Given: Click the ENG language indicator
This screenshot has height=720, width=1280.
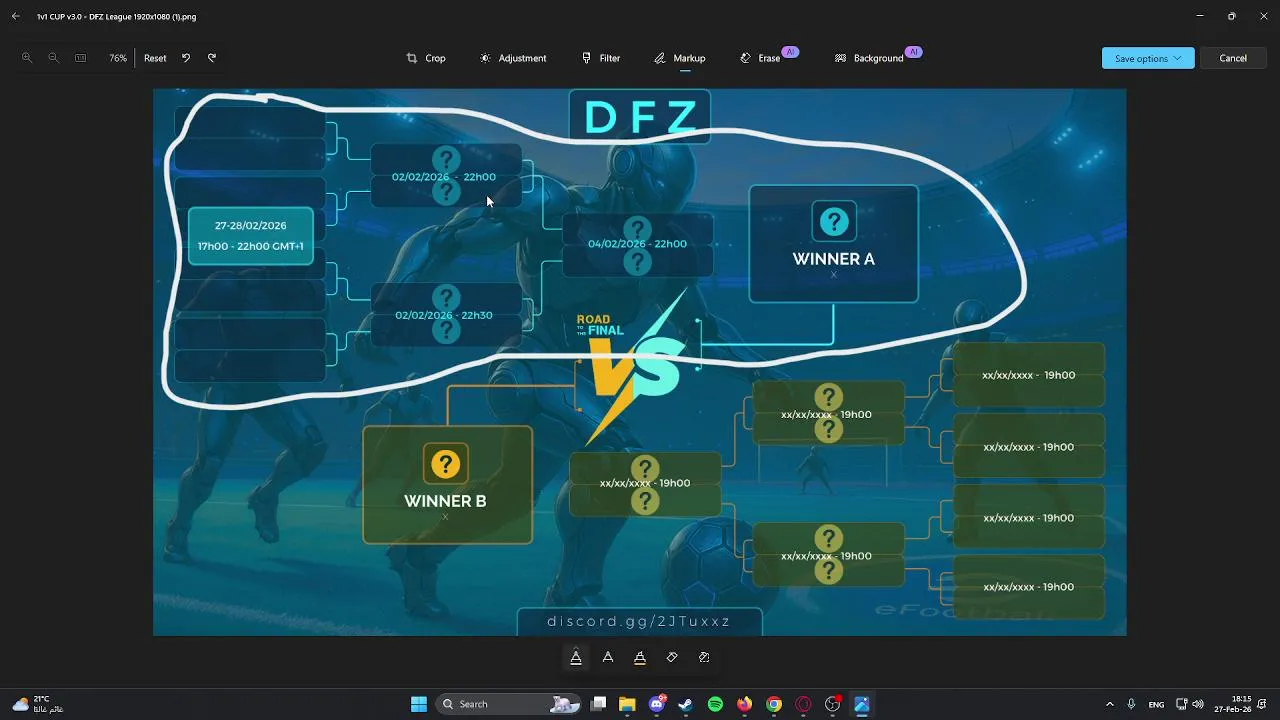Looking at the screenshot, I should pyautogui.click(x=1156, y=705).
